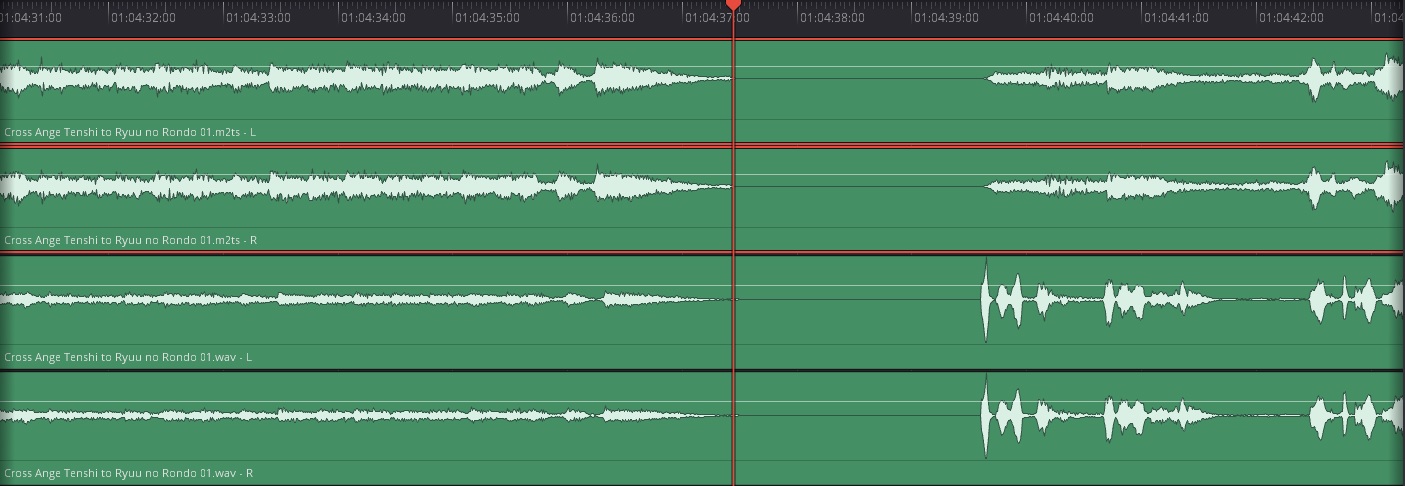The height and width of the screenshot is (486, 1405).
Task: Jump to 01:04:33:00 on the timeline ruler
Action: click(x=259, y=17)
